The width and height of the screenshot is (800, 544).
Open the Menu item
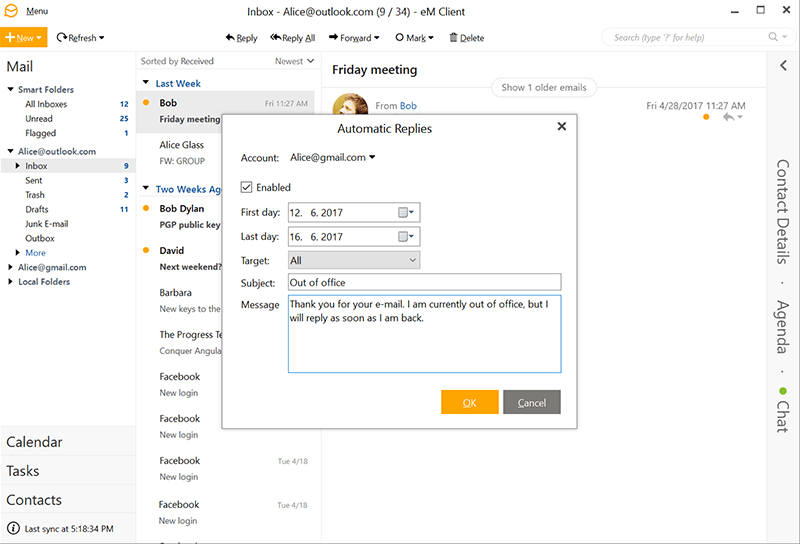(x=37, y=11)
